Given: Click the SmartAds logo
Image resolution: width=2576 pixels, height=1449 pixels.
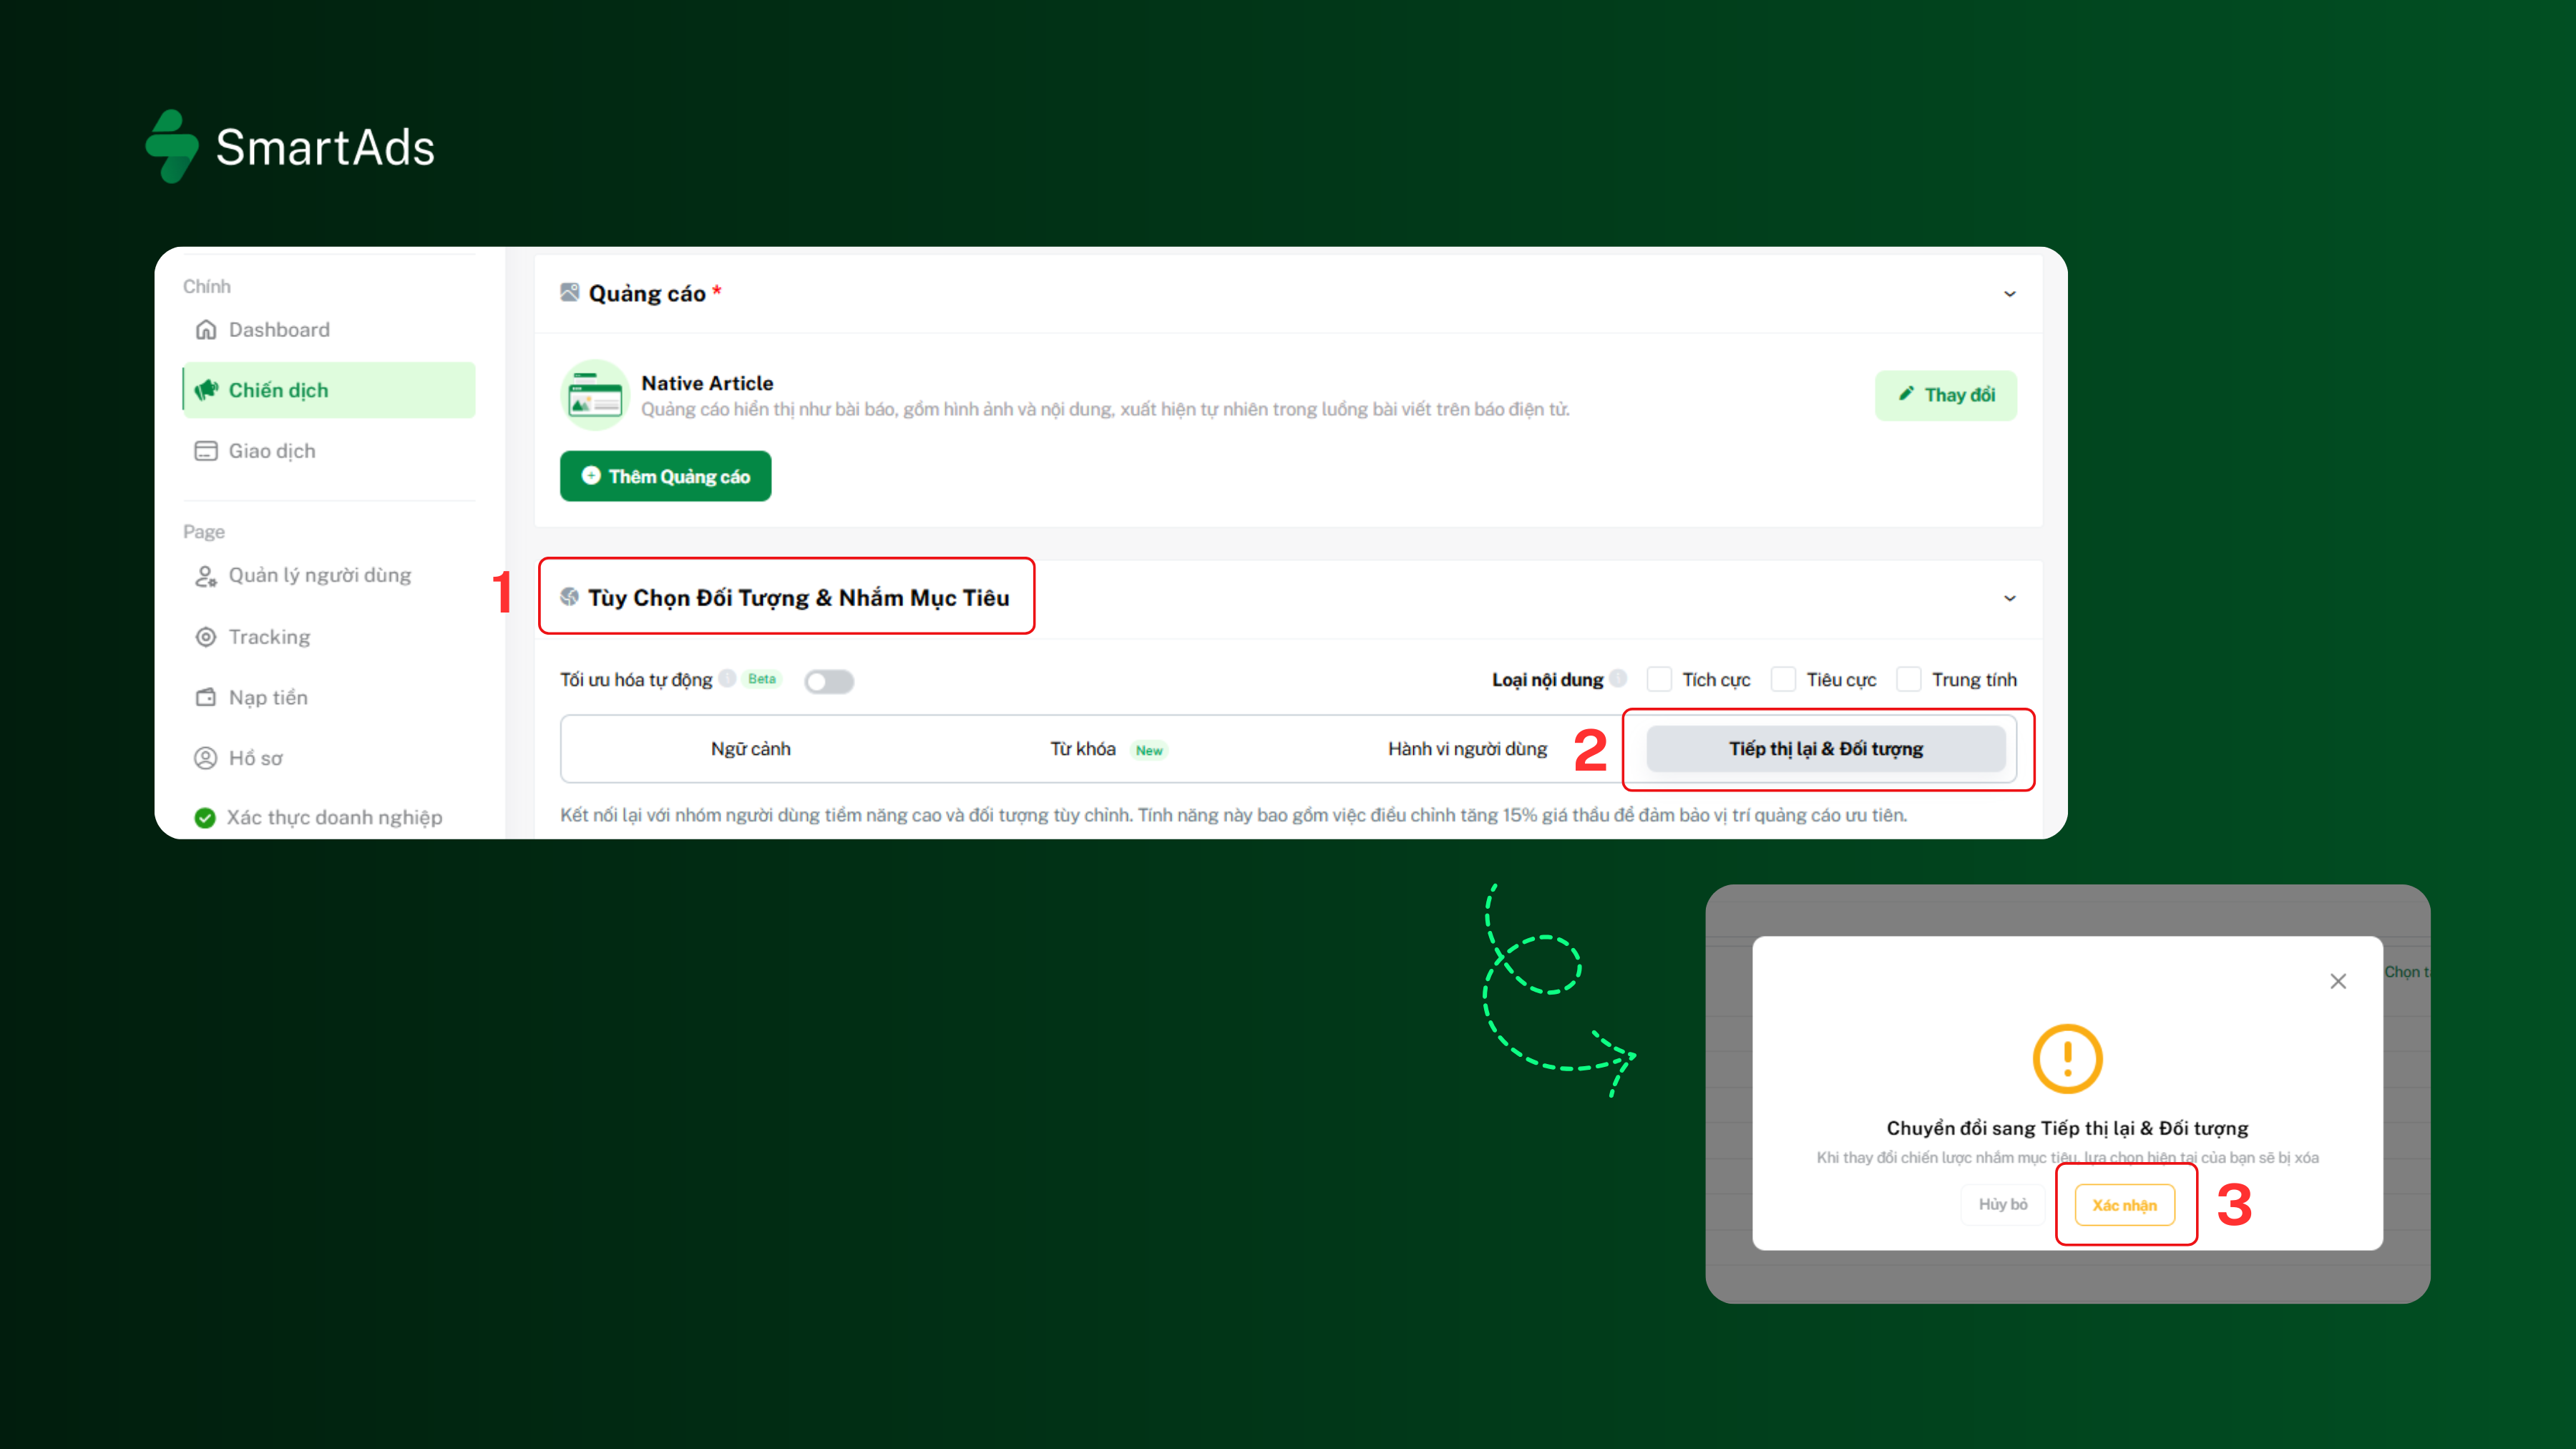Looking at the screenshot, I should point(290,146).
